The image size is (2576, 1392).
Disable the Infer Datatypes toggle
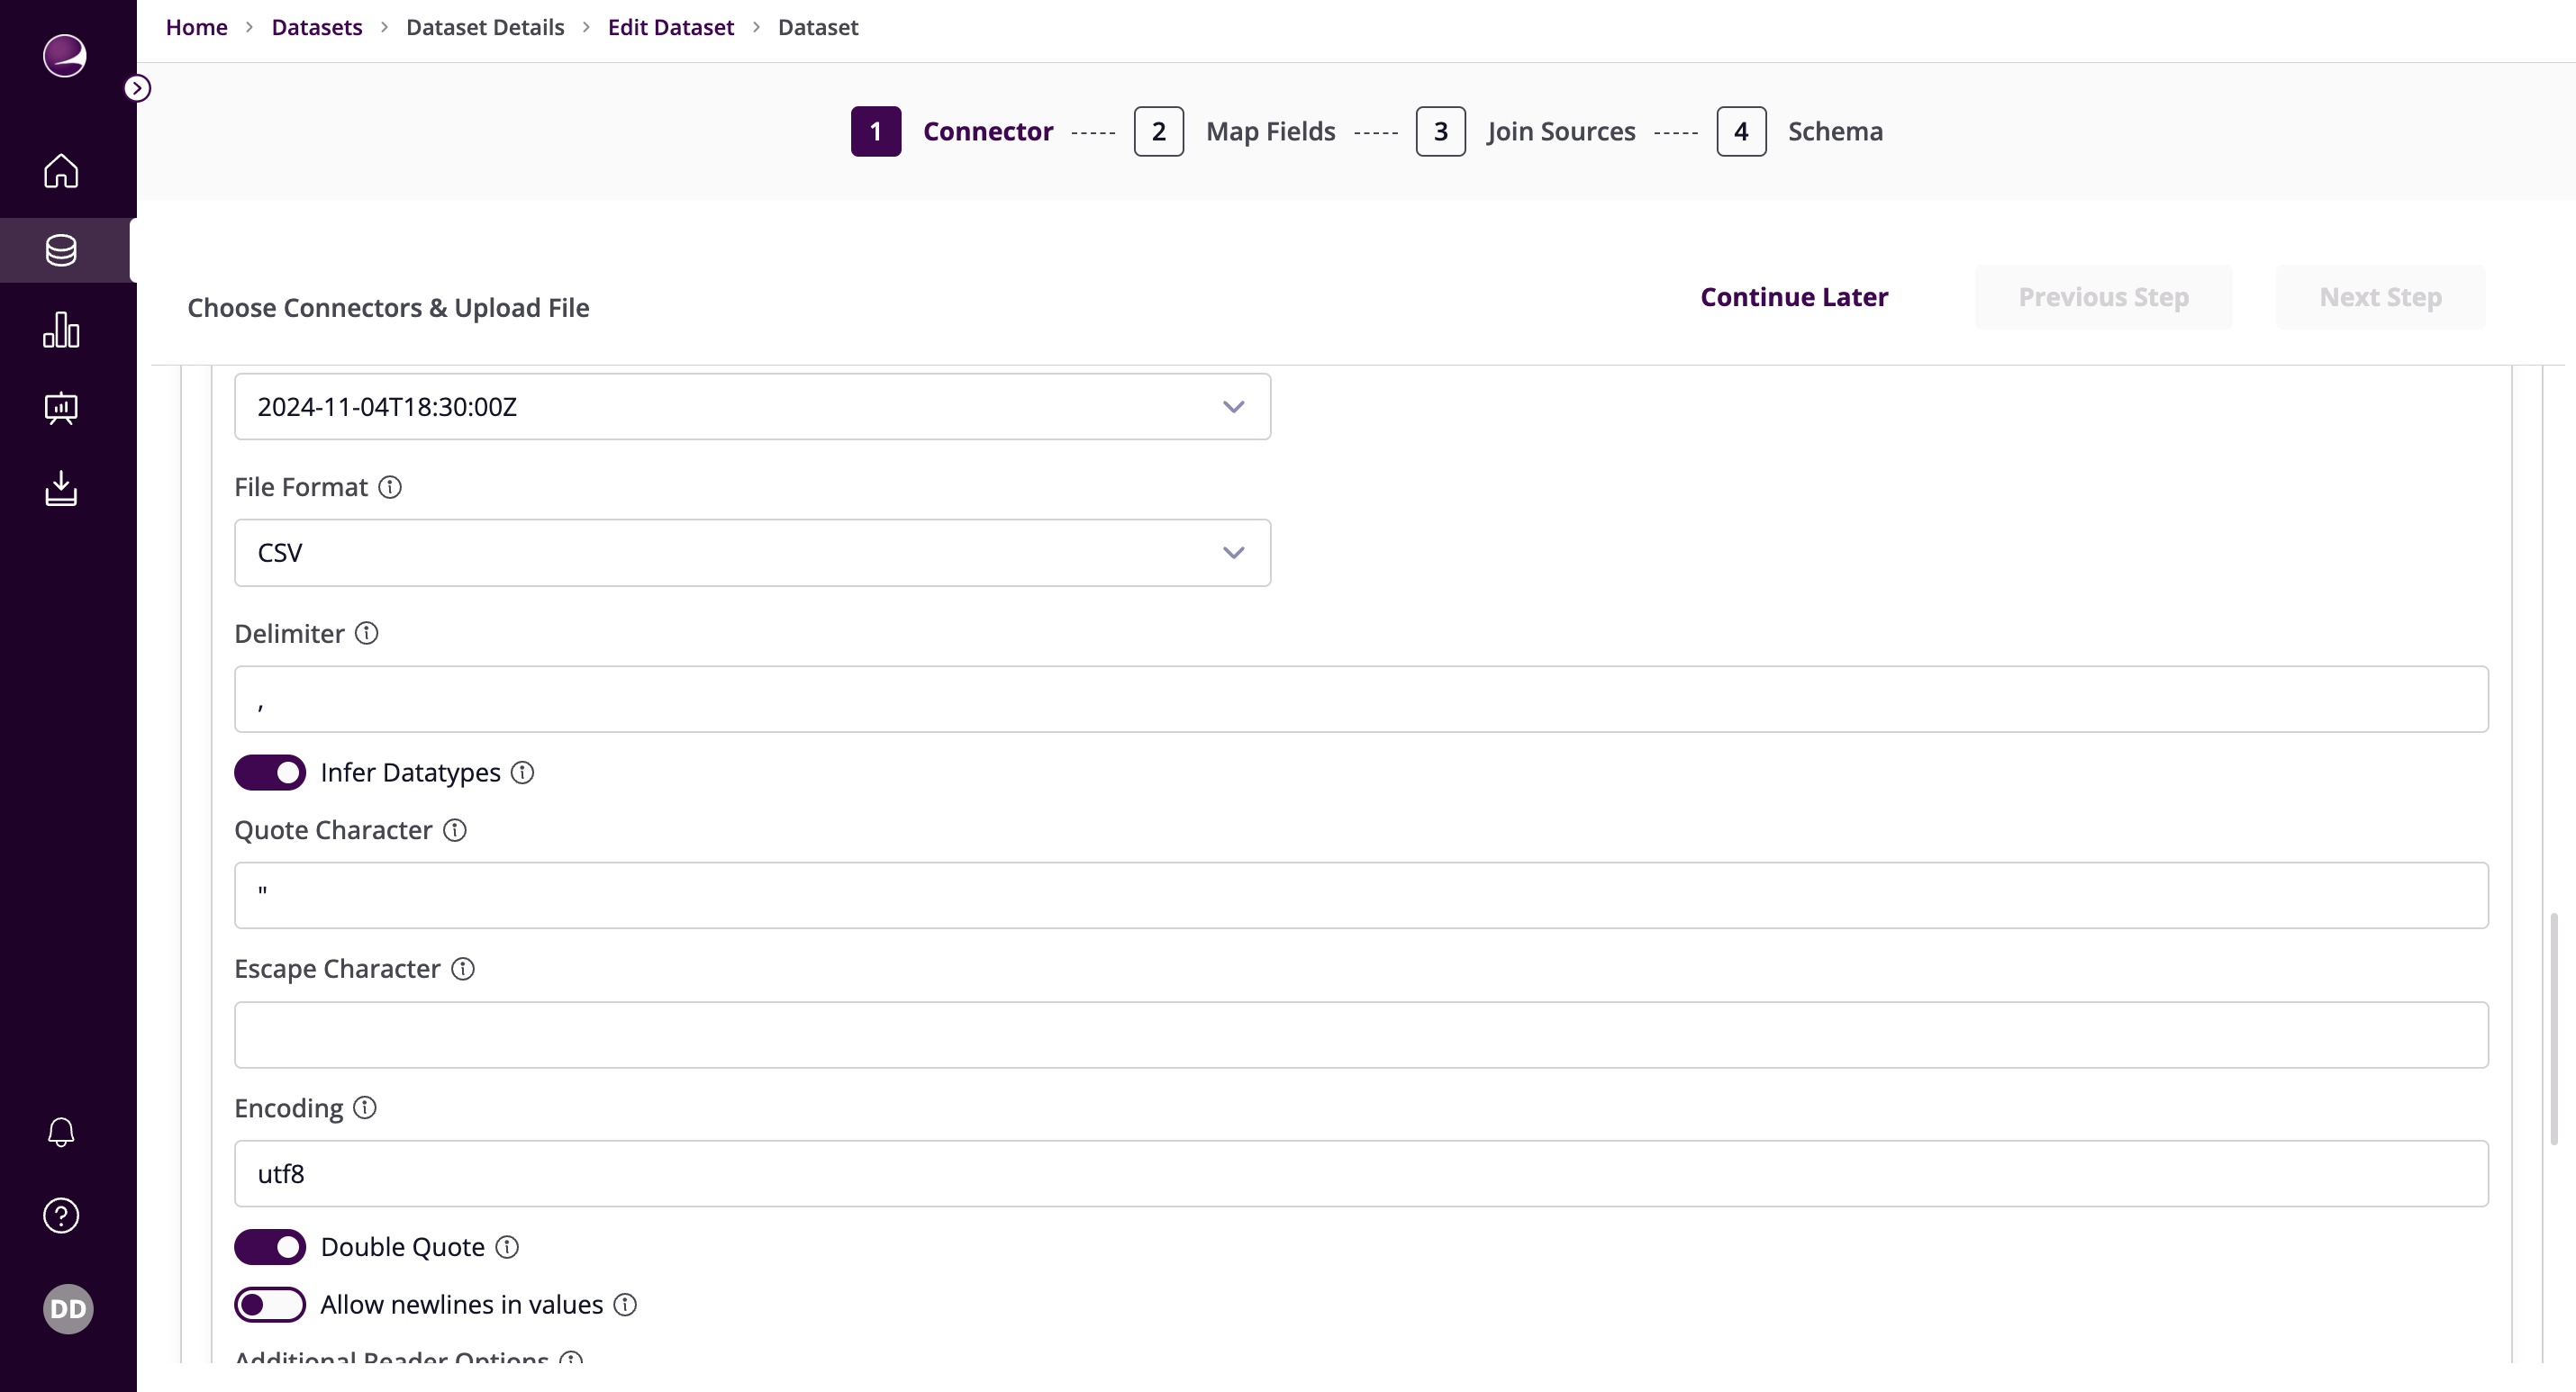(x=270, y=772)
